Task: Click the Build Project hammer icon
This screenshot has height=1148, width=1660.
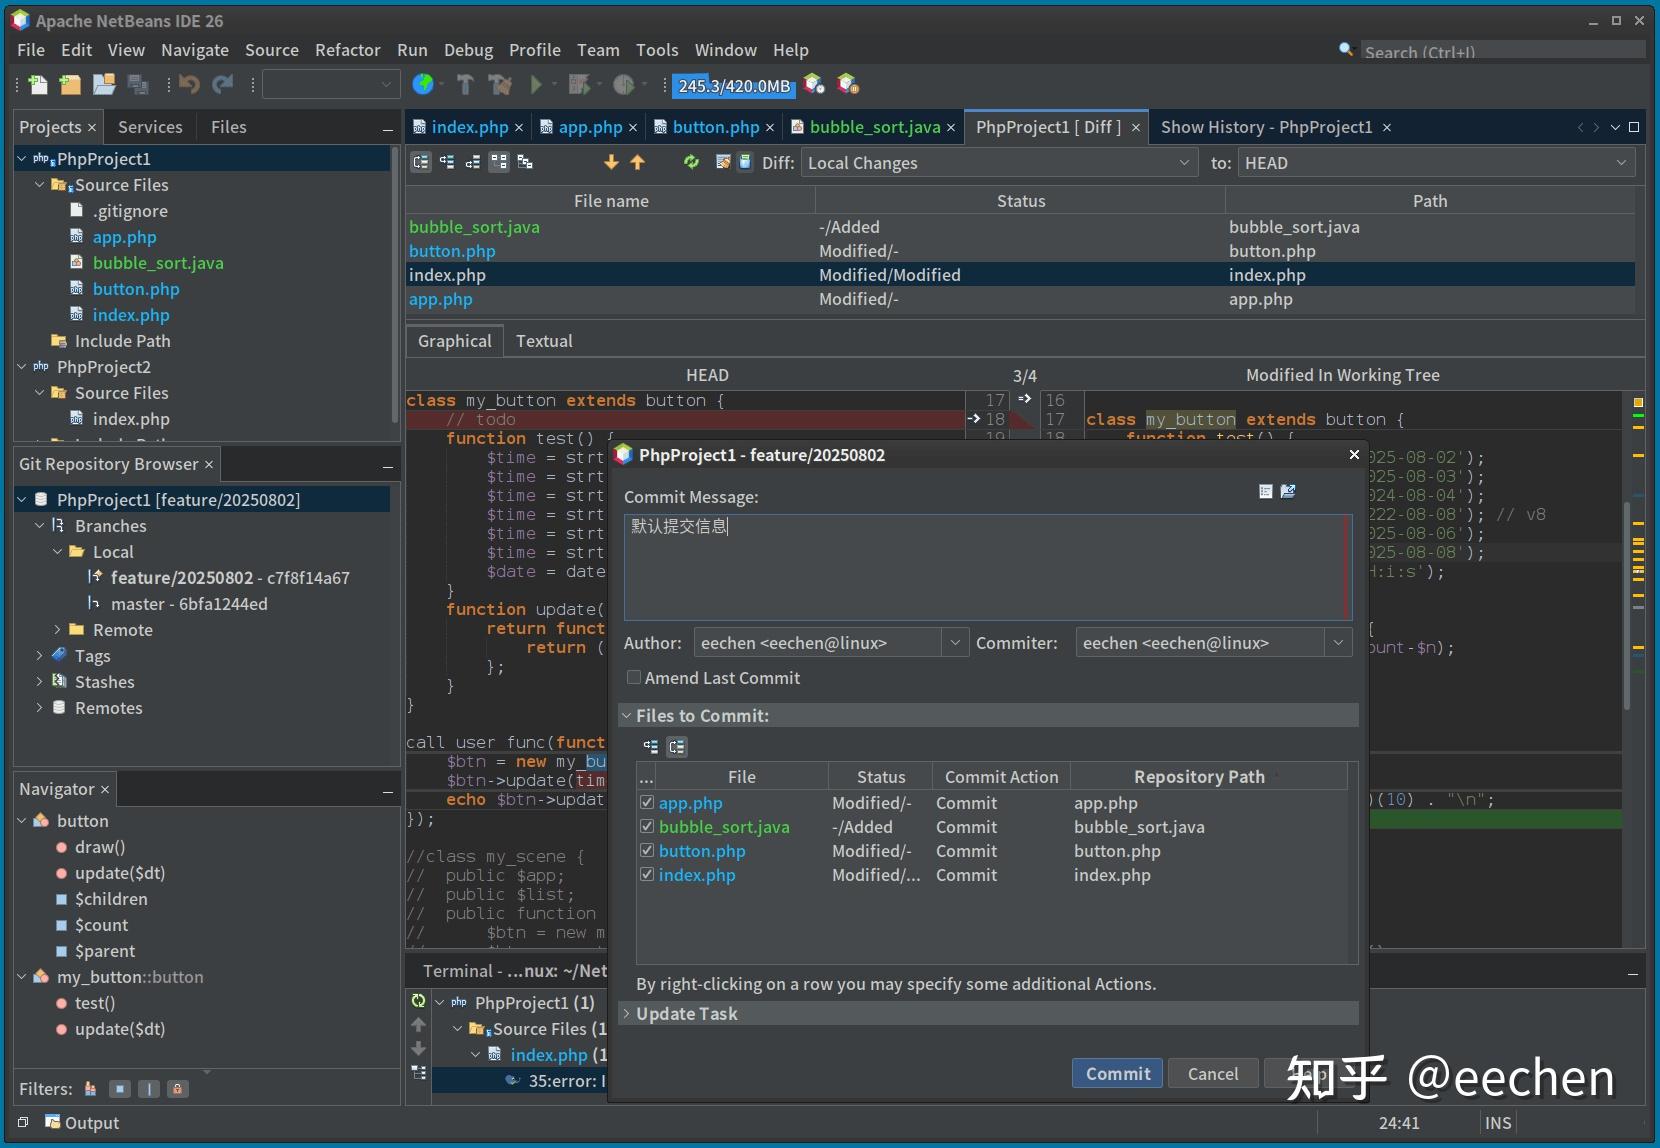Action: [x=465, y=85]
